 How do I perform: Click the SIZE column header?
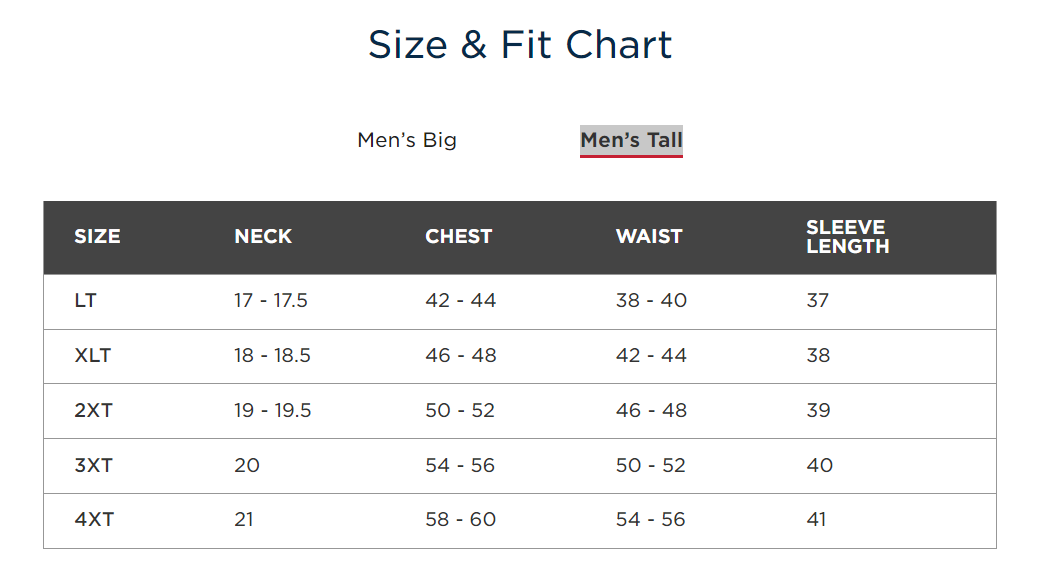coord(97,236)
